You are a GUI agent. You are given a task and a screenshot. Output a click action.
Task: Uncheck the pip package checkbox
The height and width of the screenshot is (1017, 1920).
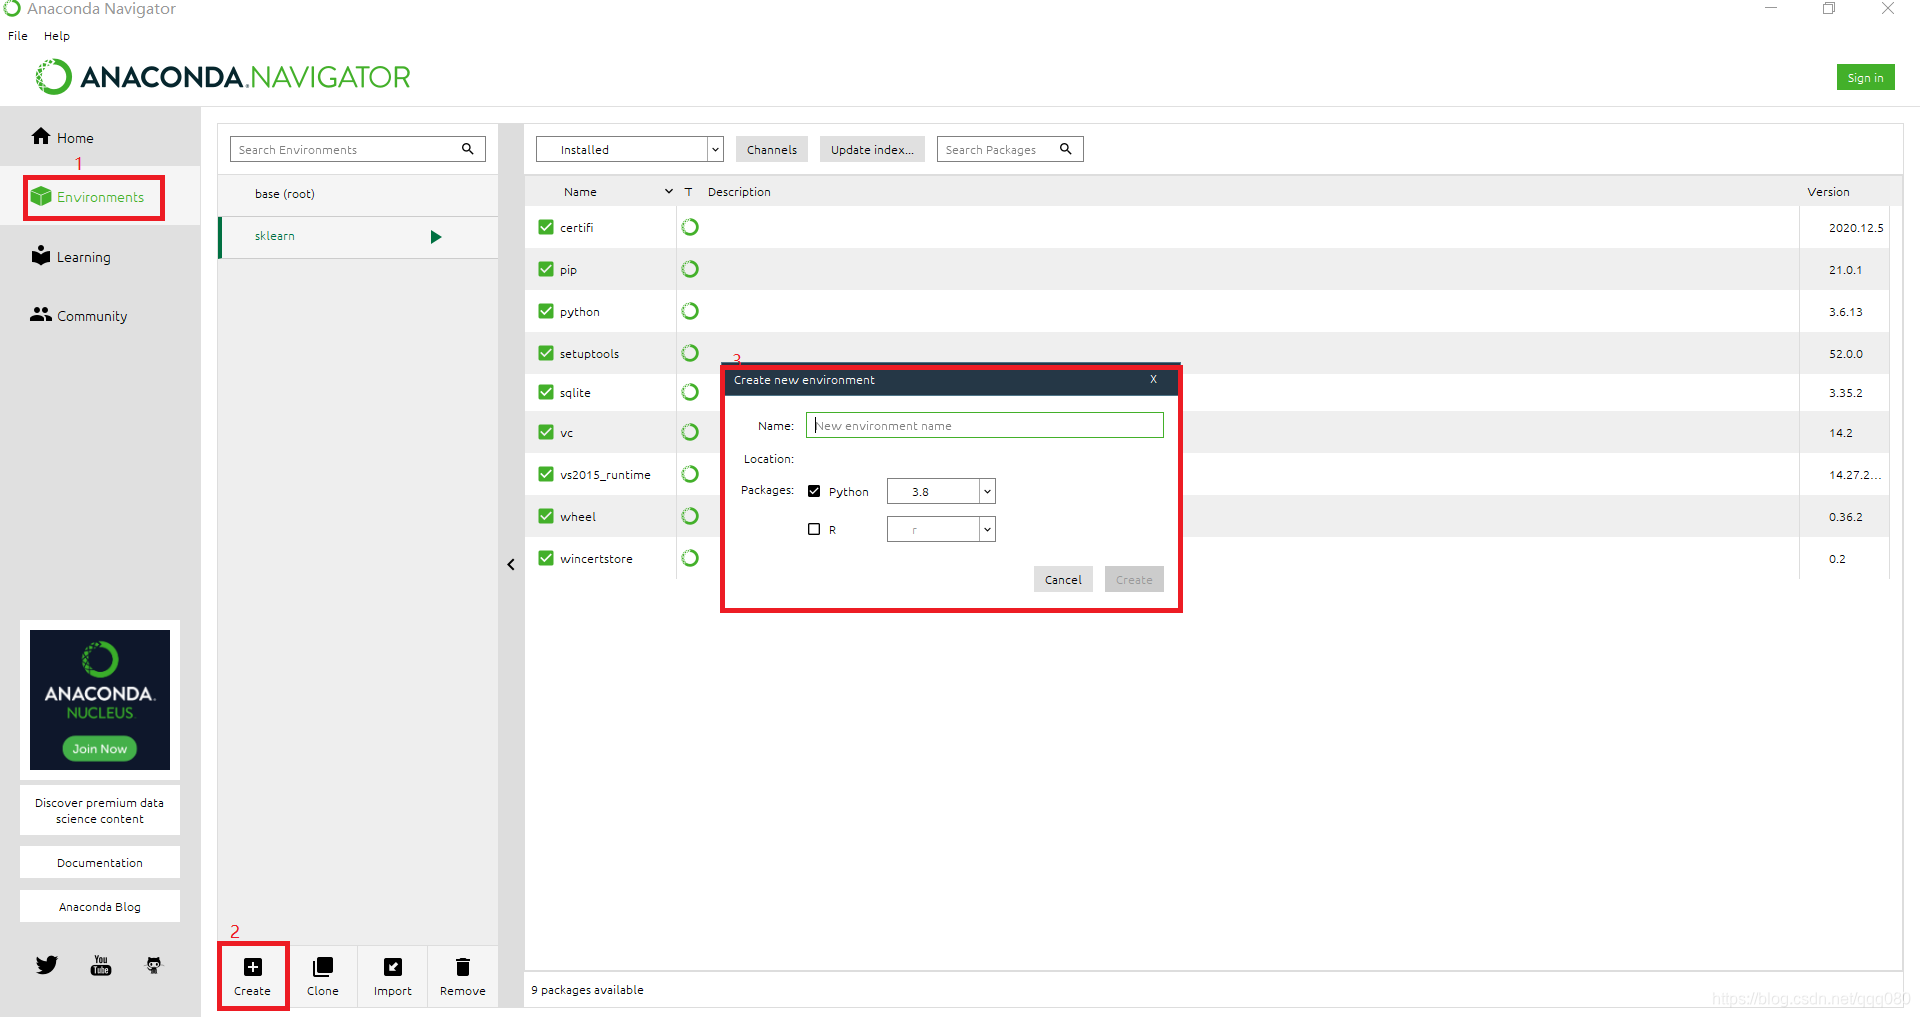546,269
